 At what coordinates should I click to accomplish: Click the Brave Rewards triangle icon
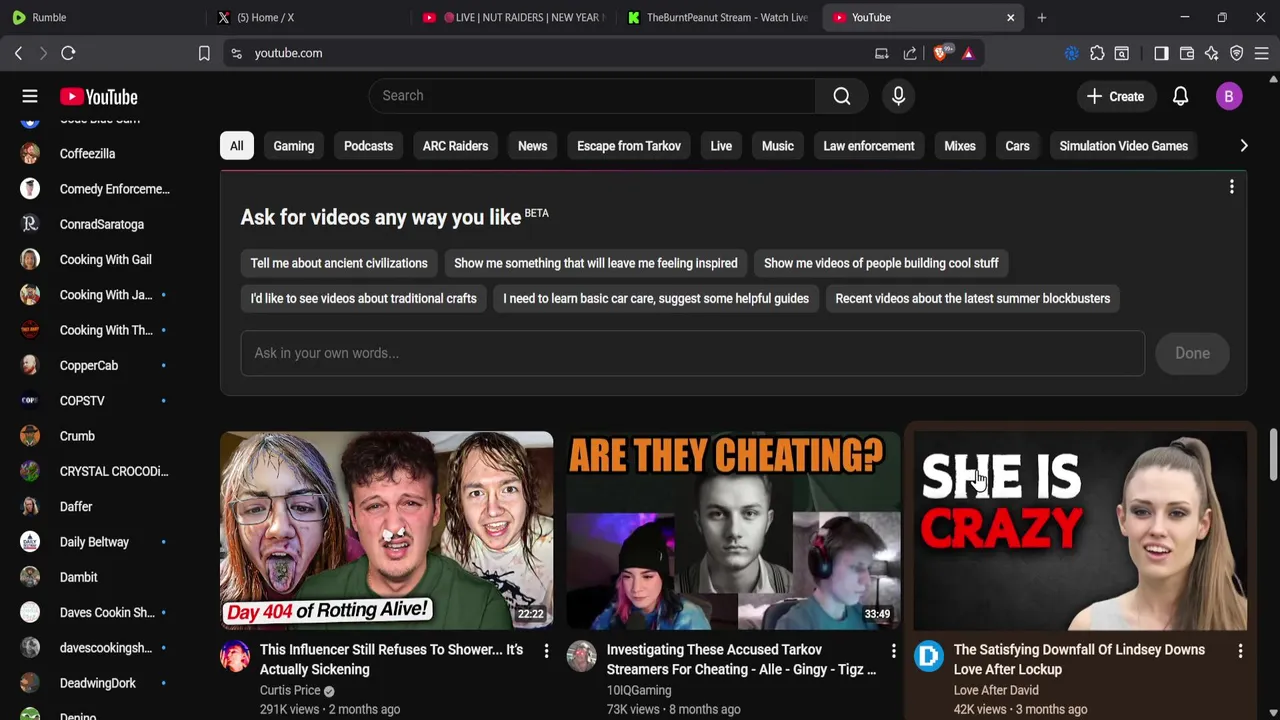[x=968, y=53]
